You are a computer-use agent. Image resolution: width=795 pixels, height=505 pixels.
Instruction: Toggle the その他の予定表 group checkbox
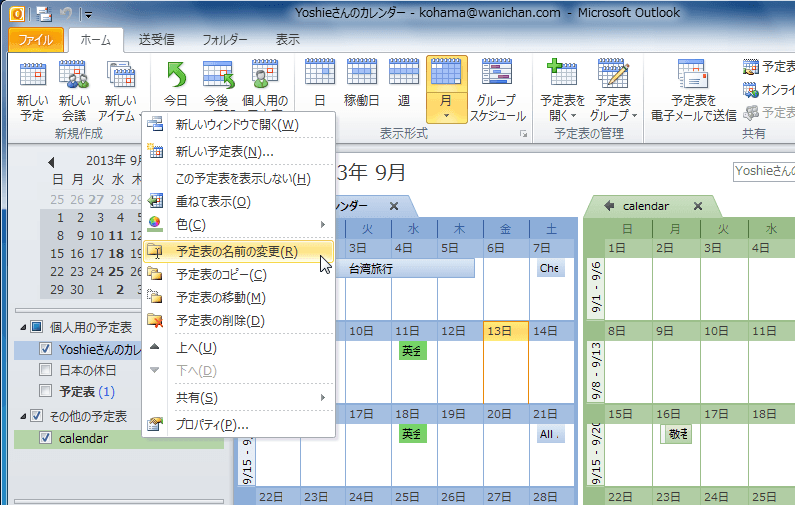[x=37, y=416]
